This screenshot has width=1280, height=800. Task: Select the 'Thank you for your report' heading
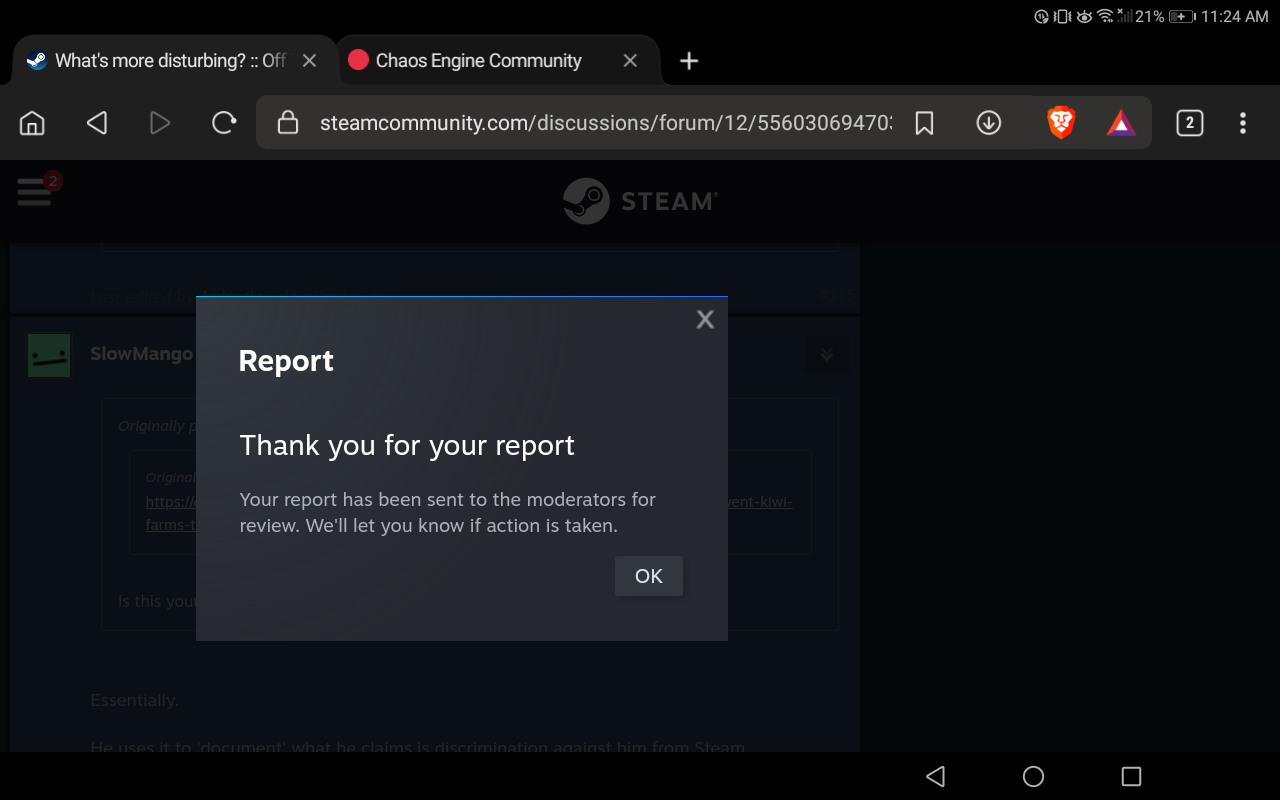click(407, 445)
